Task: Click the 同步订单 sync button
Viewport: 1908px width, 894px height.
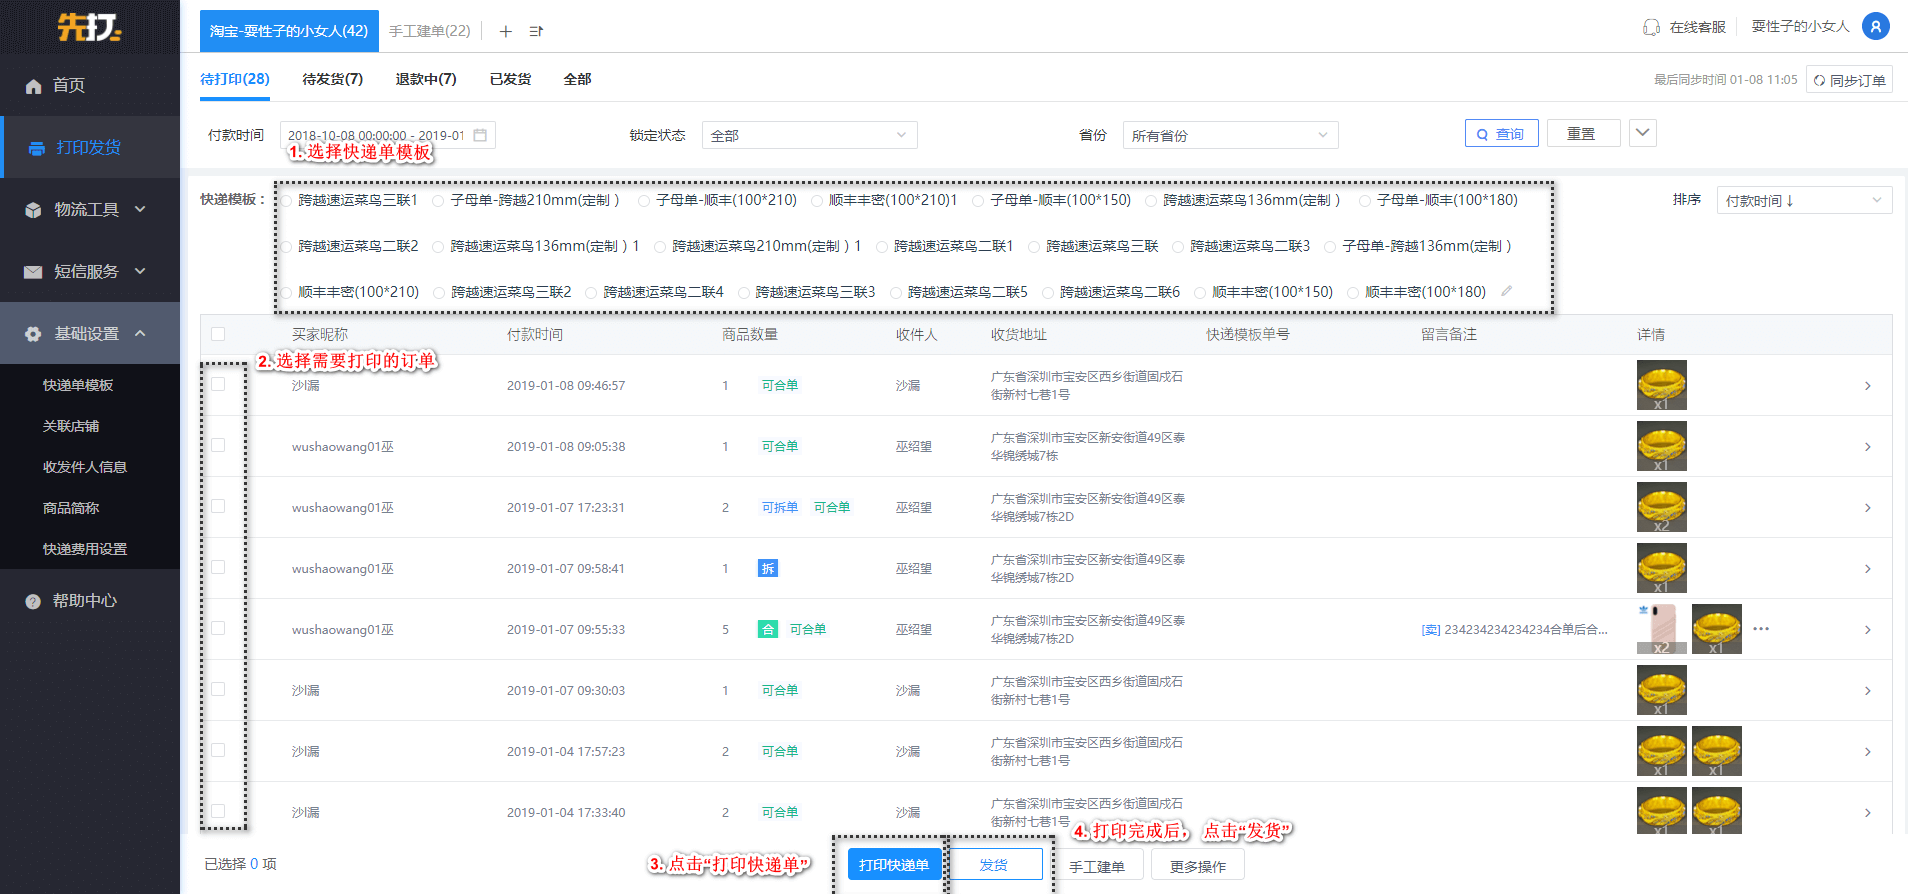Action: tap(1849, 80)
